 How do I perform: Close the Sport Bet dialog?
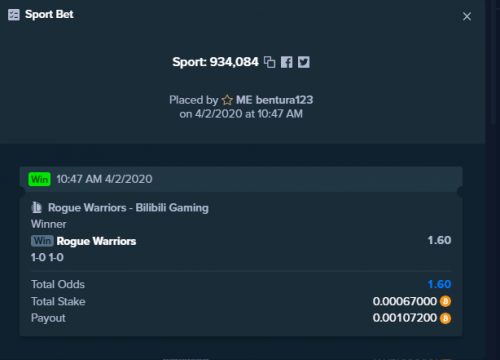467,16
